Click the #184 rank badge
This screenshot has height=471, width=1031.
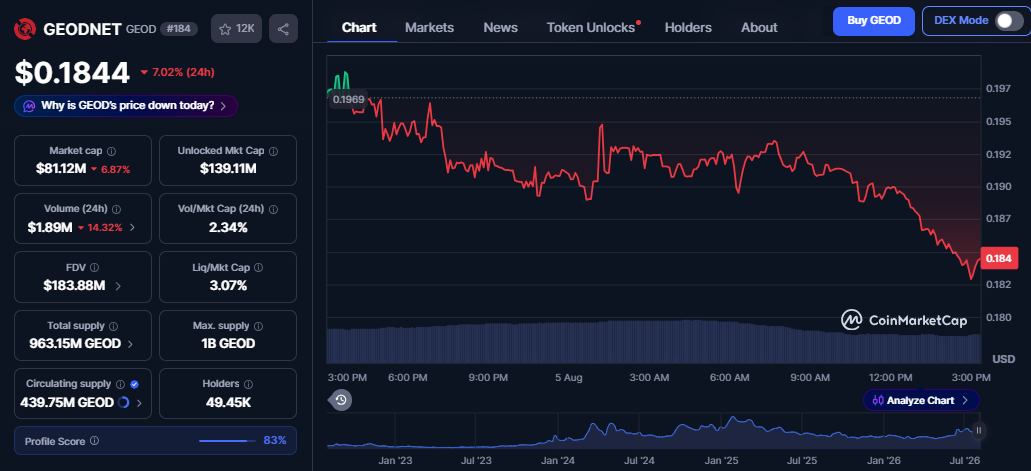click(178, 29)
